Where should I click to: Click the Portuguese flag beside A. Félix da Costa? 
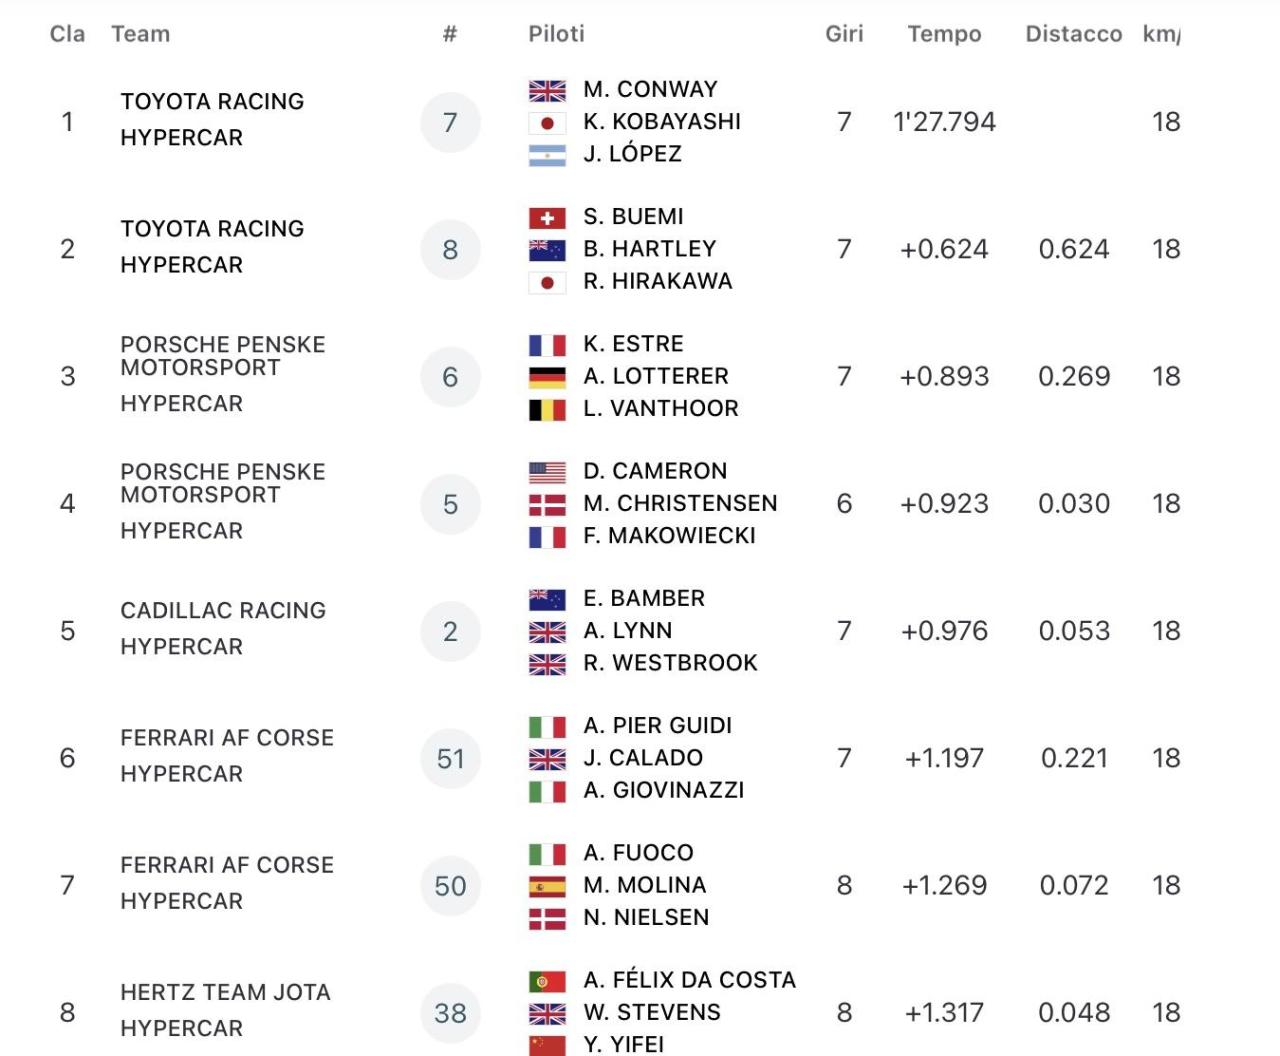[547, 982]
